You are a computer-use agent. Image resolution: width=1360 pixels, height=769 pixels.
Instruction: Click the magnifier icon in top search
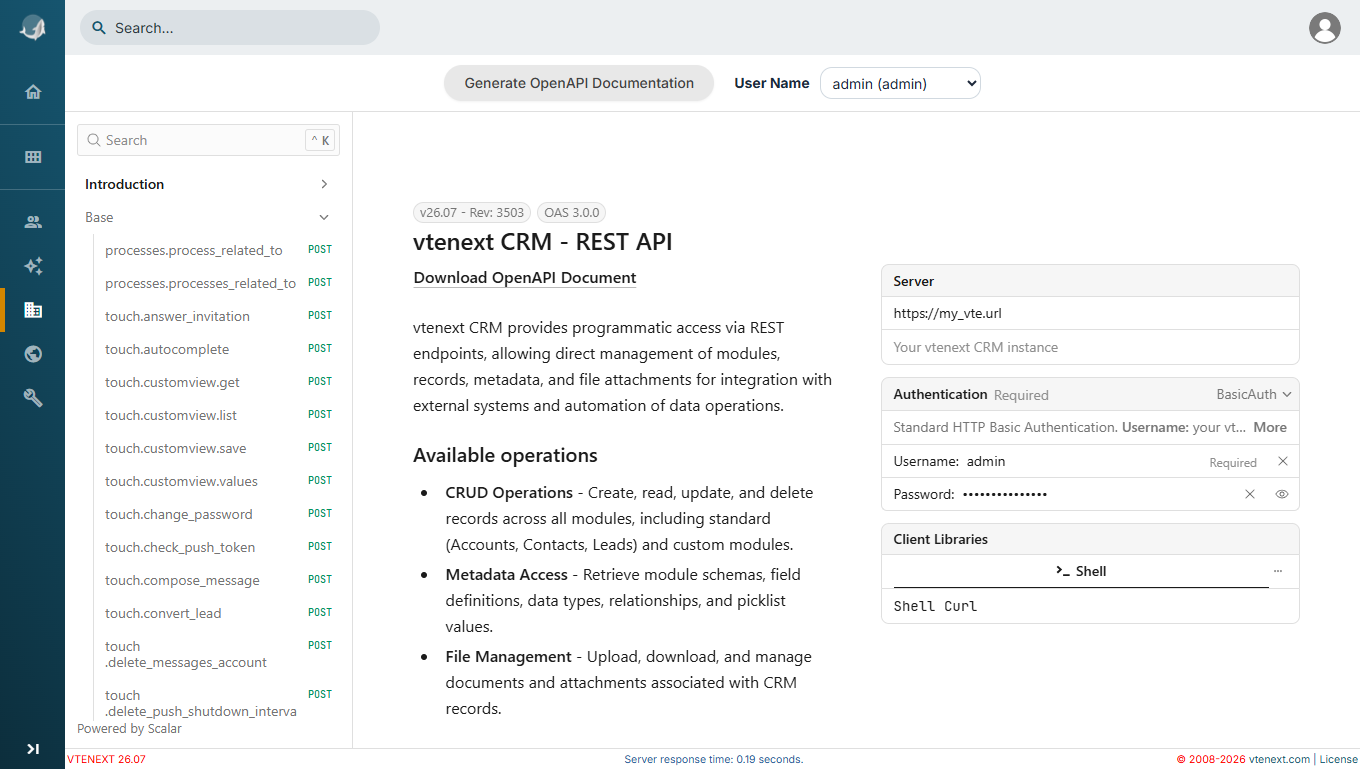(99, 28)
